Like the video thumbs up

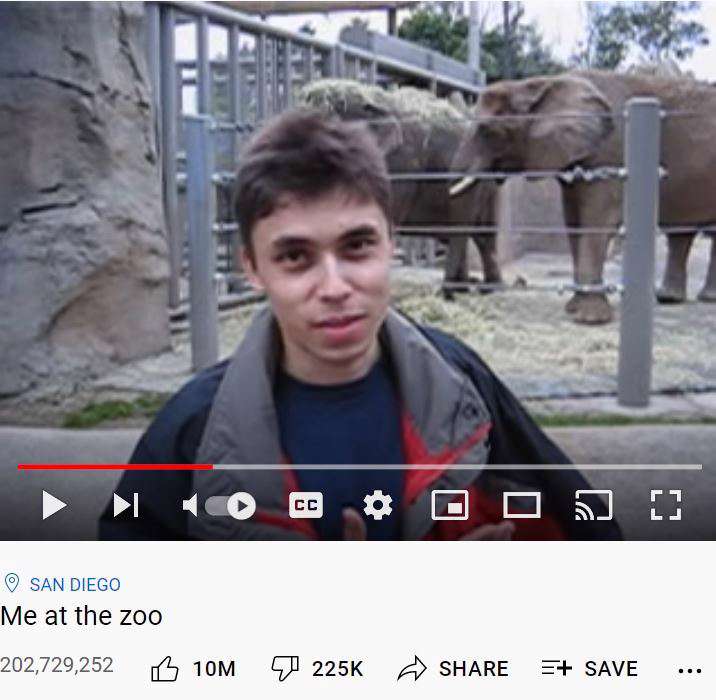pos(193,668)
